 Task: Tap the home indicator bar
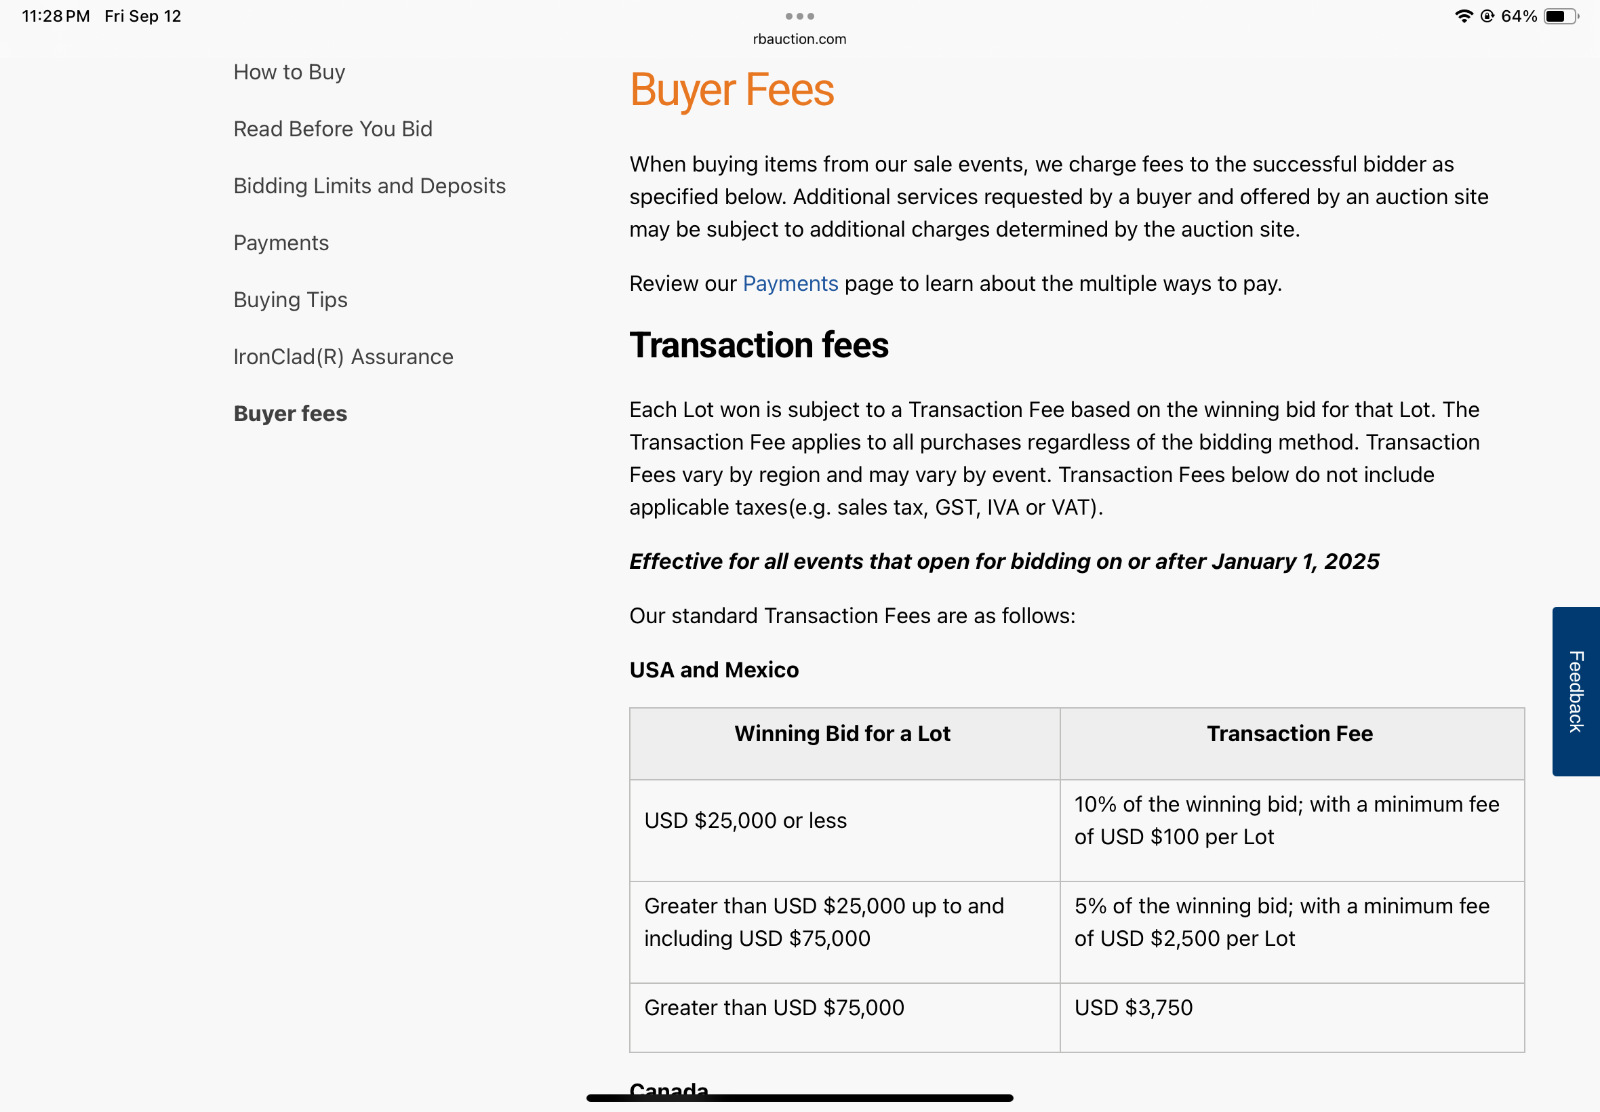pos(799,1098)
